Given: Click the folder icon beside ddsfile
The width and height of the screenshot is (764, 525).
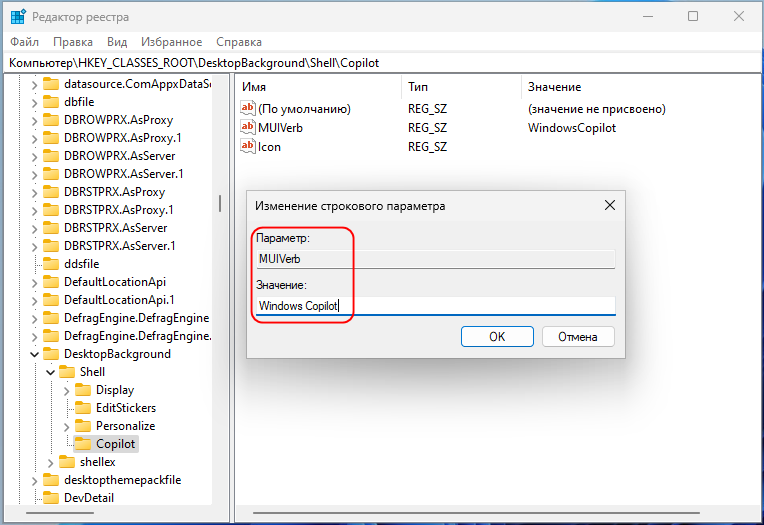Looking at the screenshot, I should point(51,264).
